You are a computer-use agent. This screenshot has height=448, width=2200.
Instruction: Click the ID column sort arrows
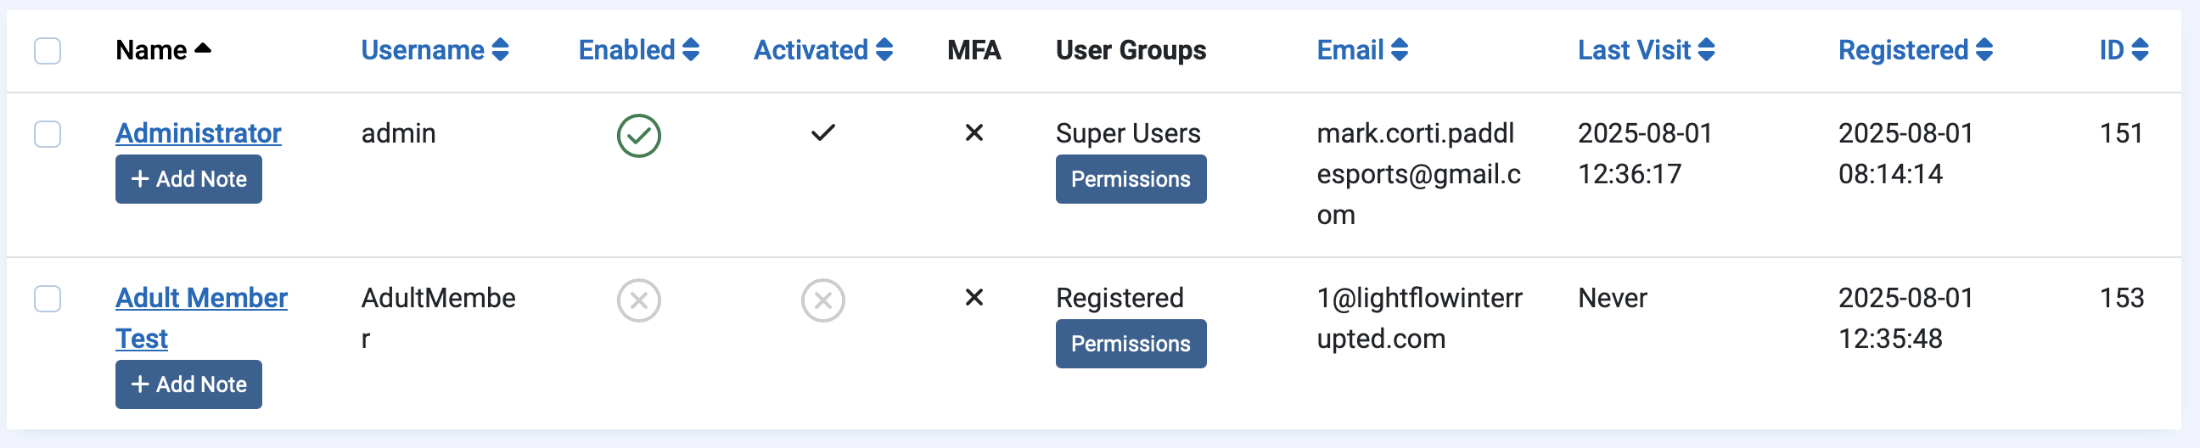(x=2140, y=50)
